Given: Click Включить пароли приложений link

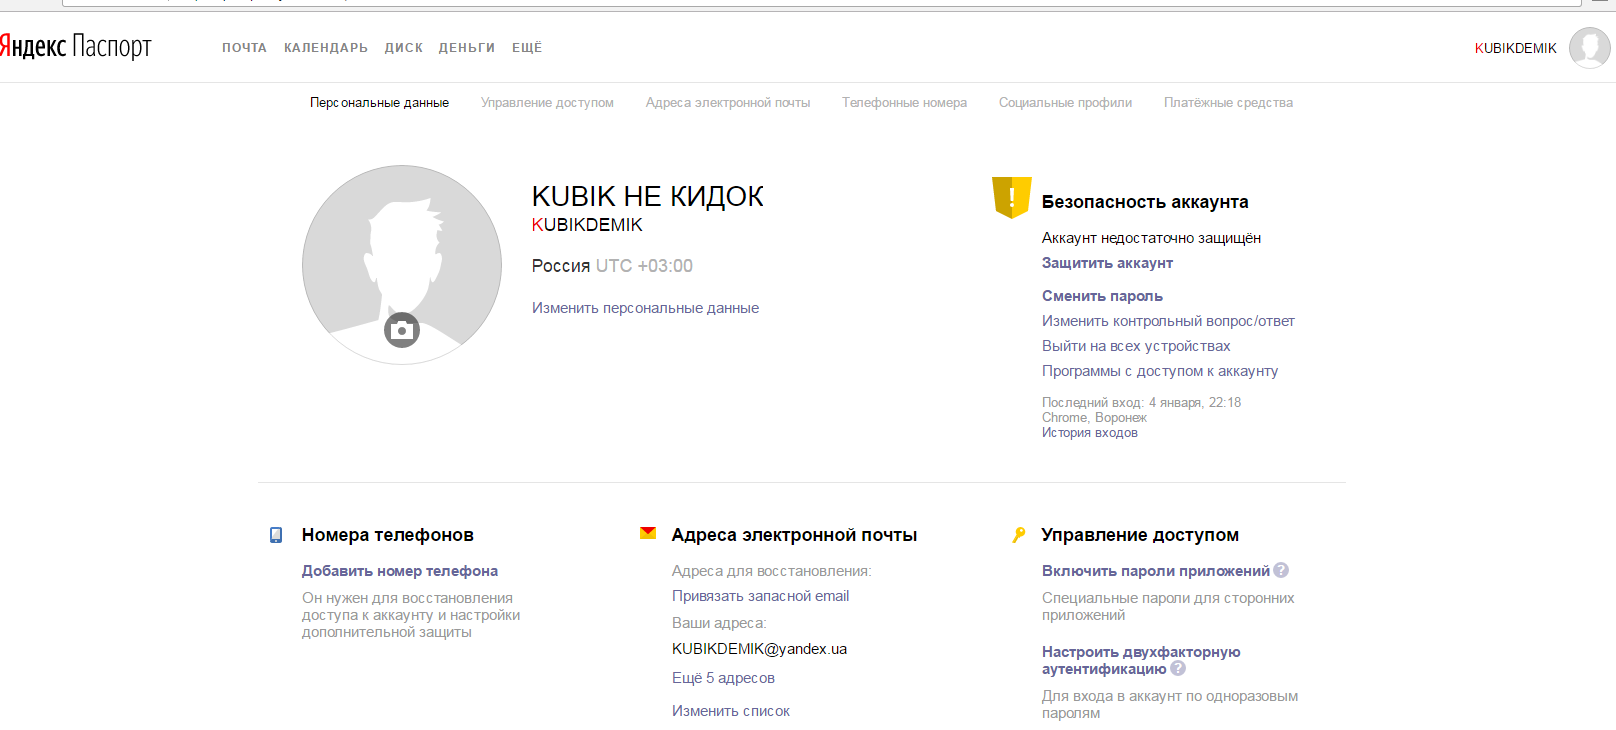Looking at the screenshot, I should [1156, 571].
